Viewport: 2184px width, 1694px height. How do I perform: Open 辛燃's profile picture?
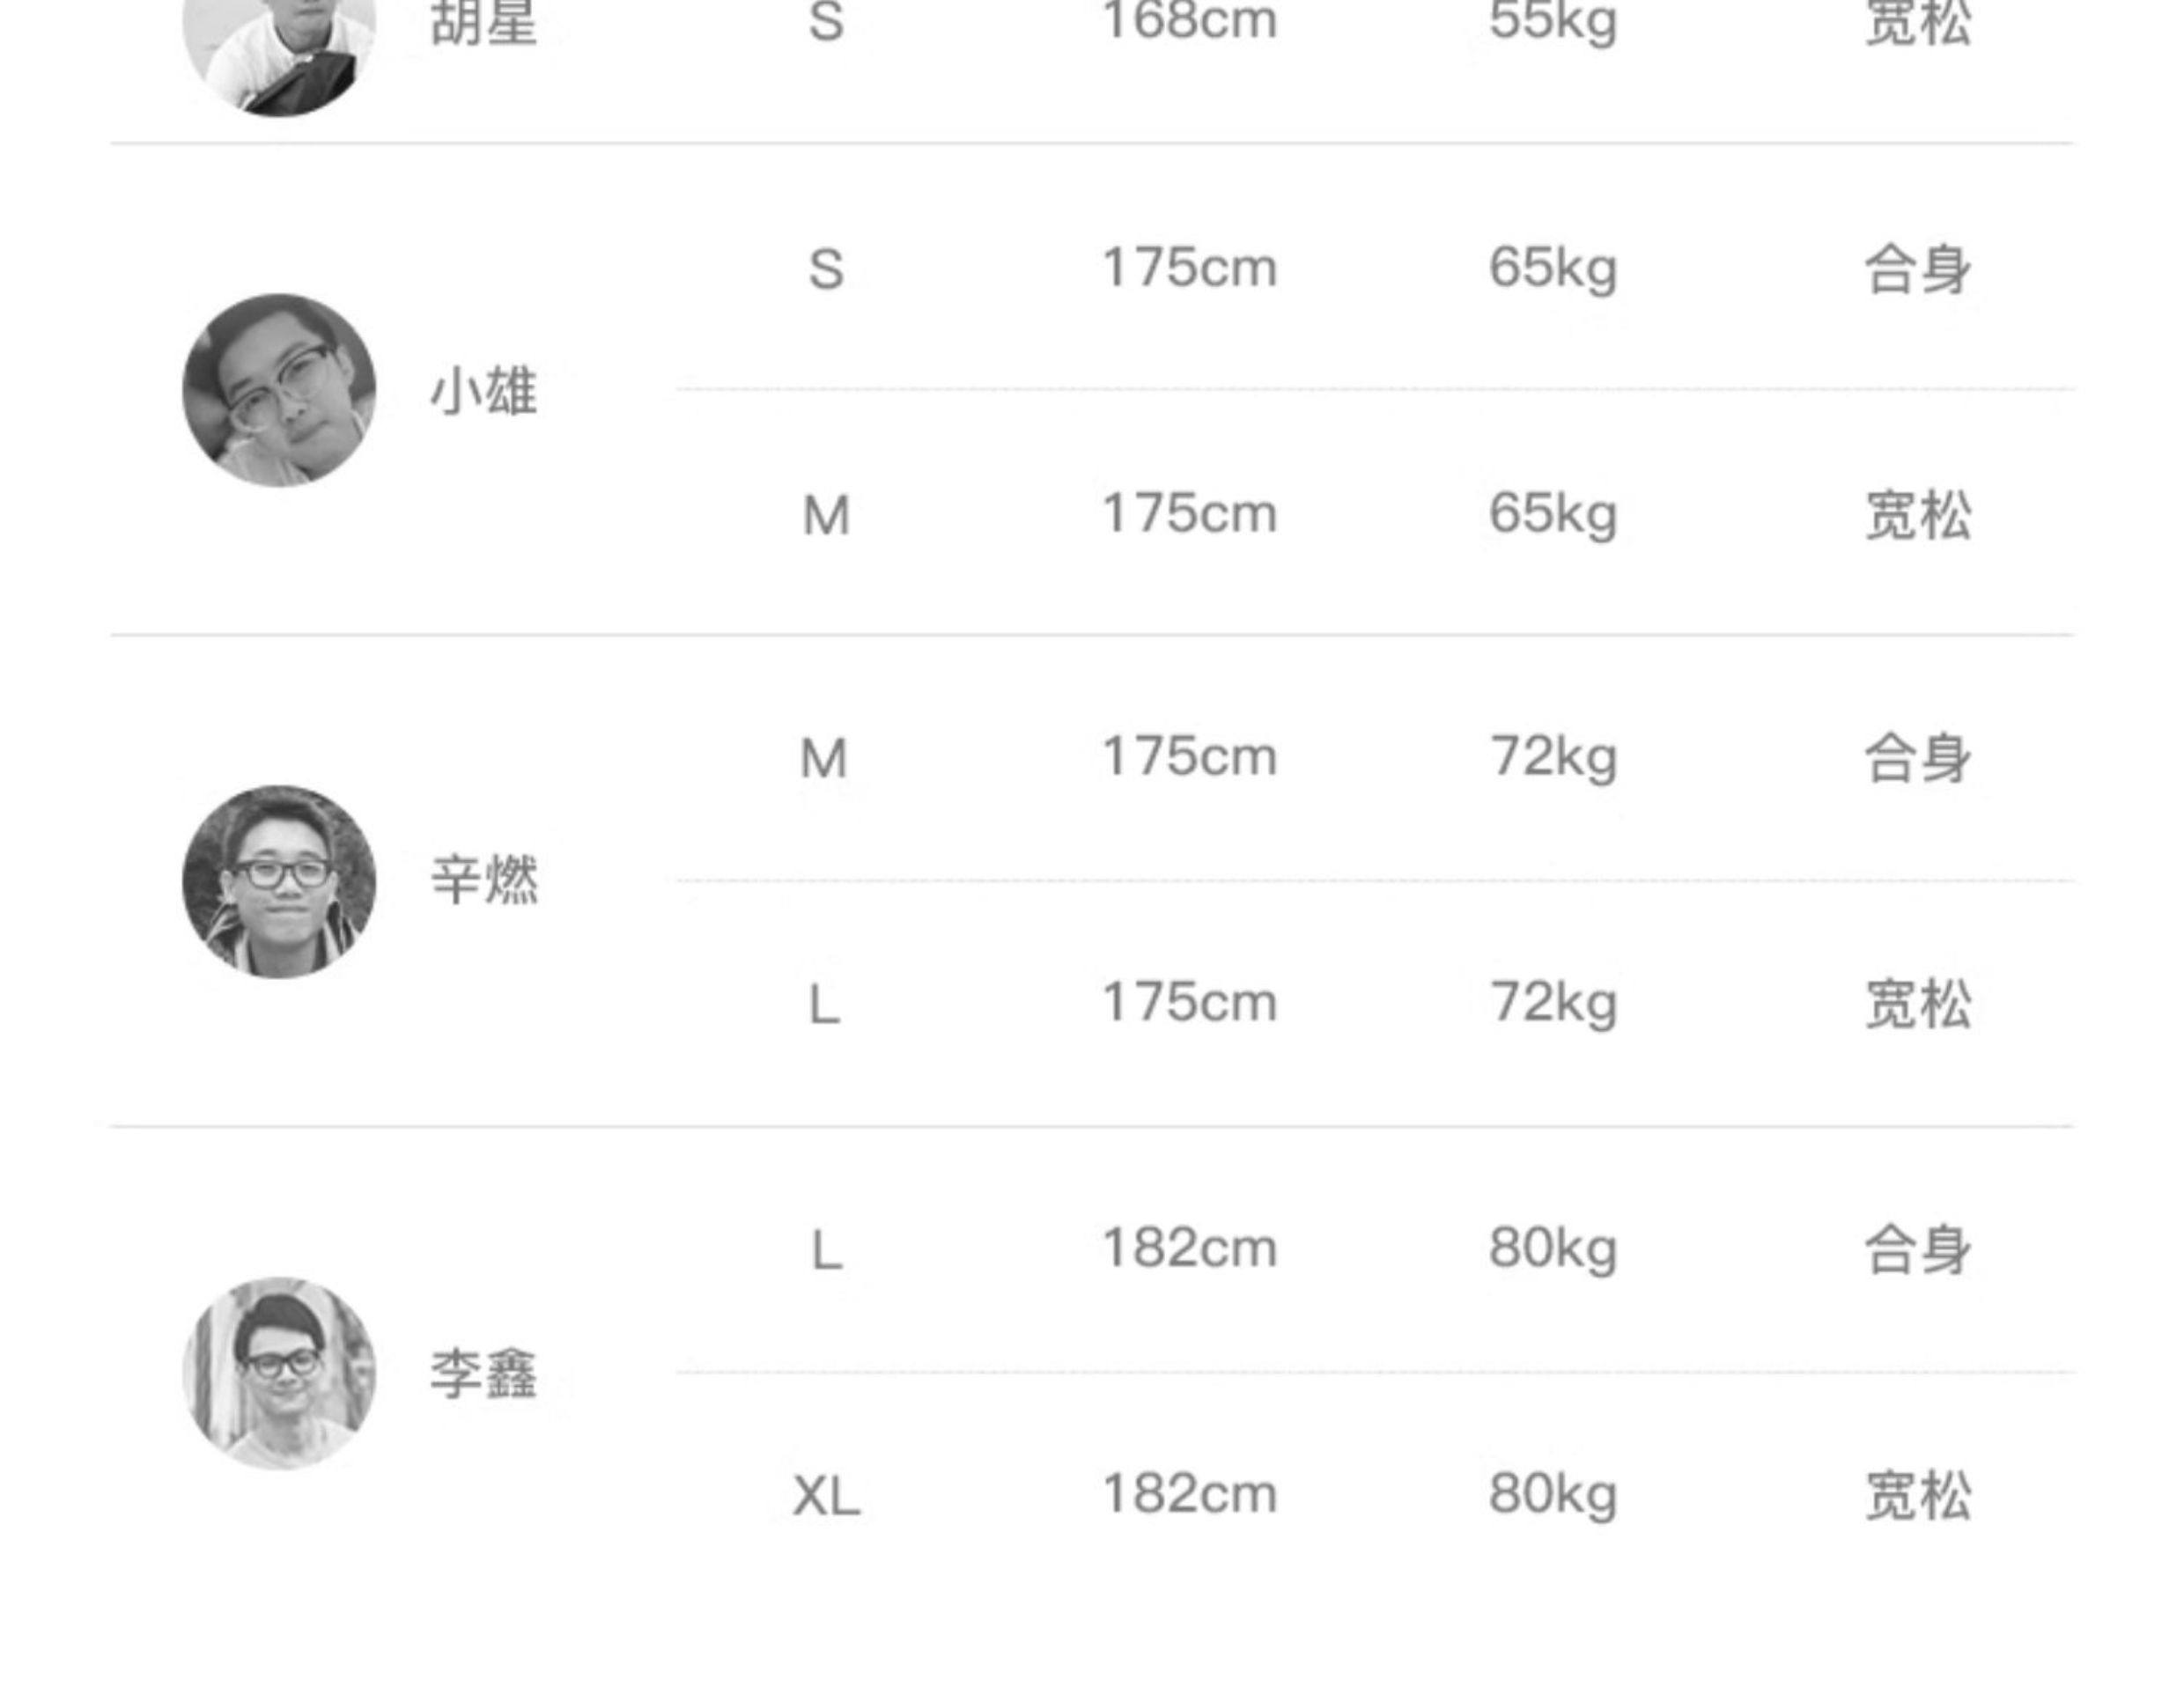279,881
